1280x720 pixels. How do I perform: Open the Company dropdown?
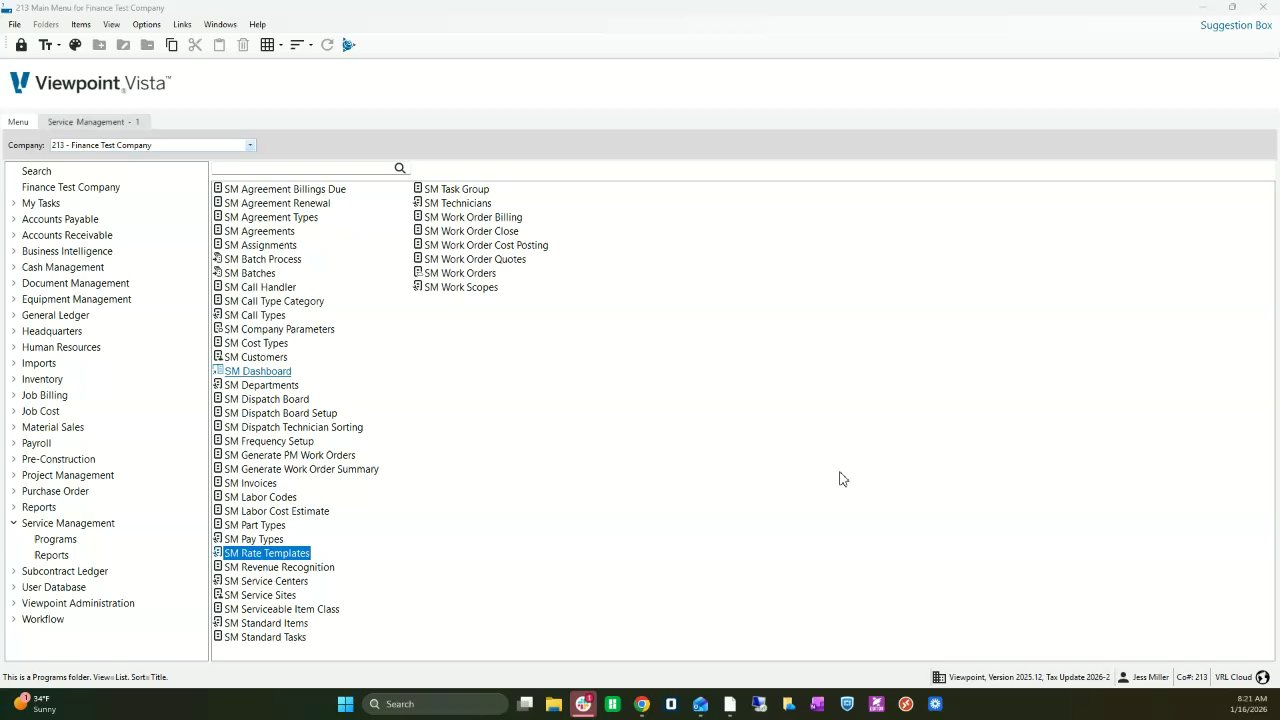[250, 145]
